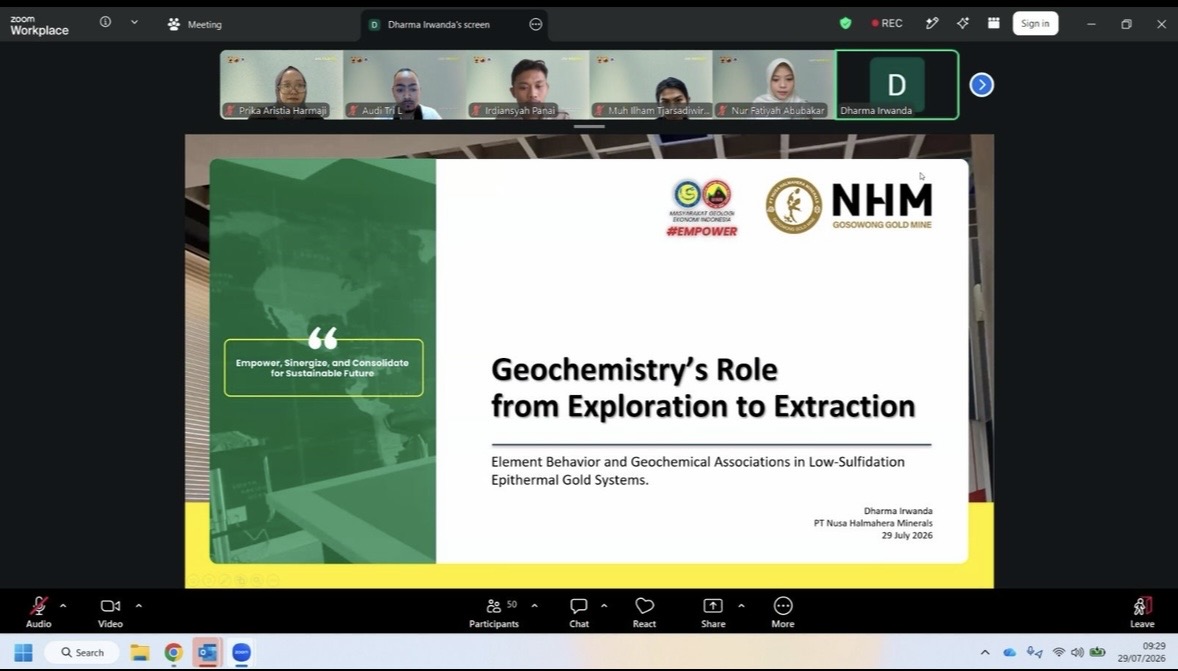This screenshot has height=671, width=1178.
Task: Select Nur Fatiyah Abubakar's video thumbnail
Action: click(775, 85)
